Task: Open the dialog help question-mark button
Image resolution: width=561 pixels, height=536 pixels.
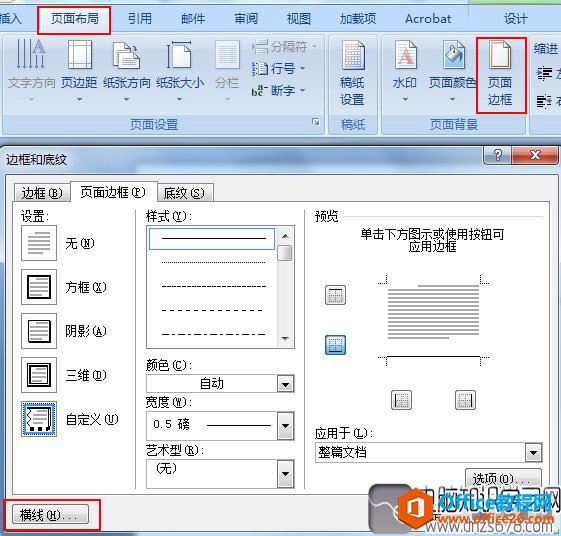Action: coord(497,155)
